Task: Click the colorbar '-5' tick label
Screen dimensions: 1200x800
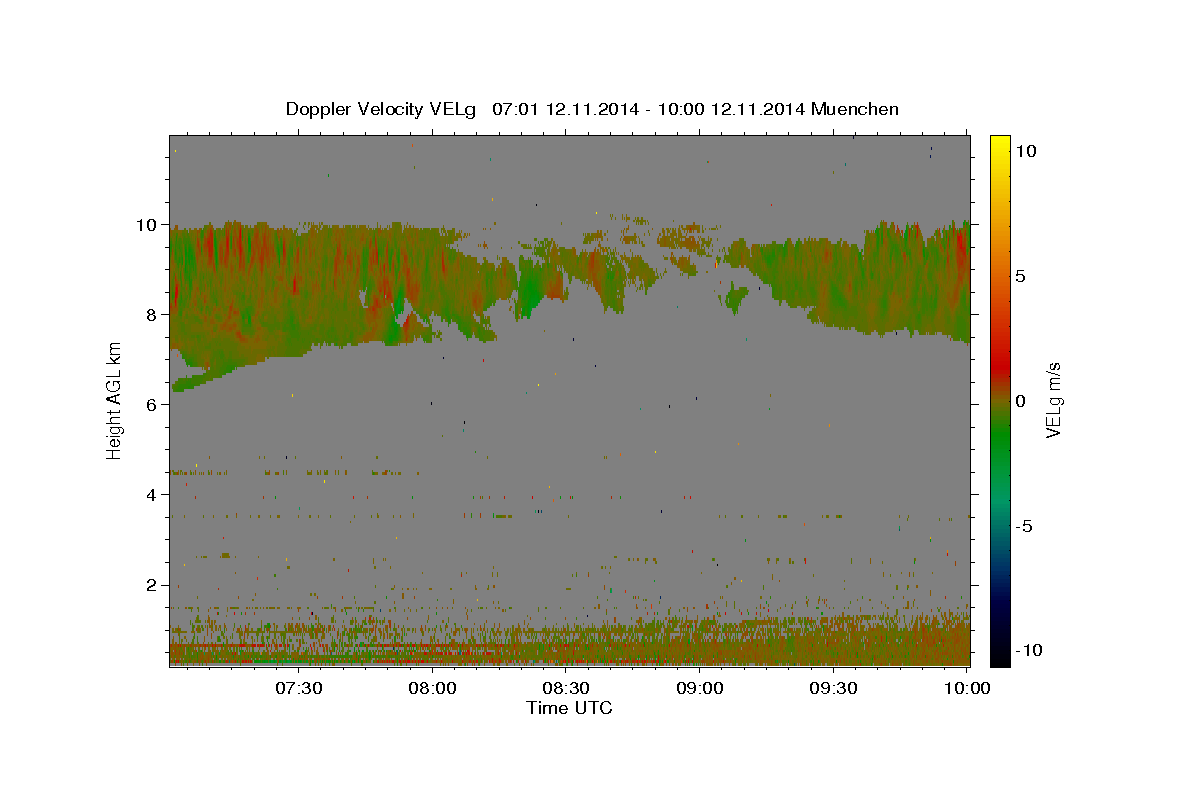Action: 1024,526
